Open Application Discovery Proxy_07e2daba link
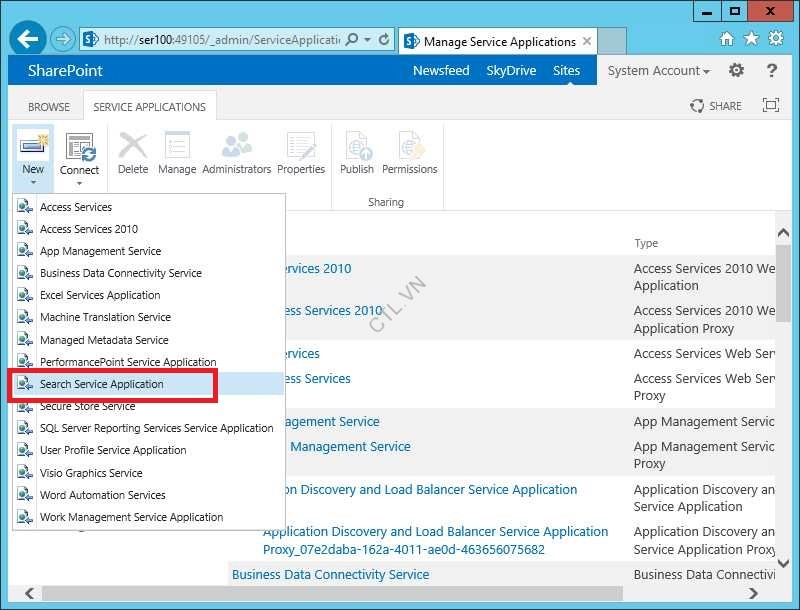Image resolution: width=800 pixels, height=610 pixels. point(435,540)
